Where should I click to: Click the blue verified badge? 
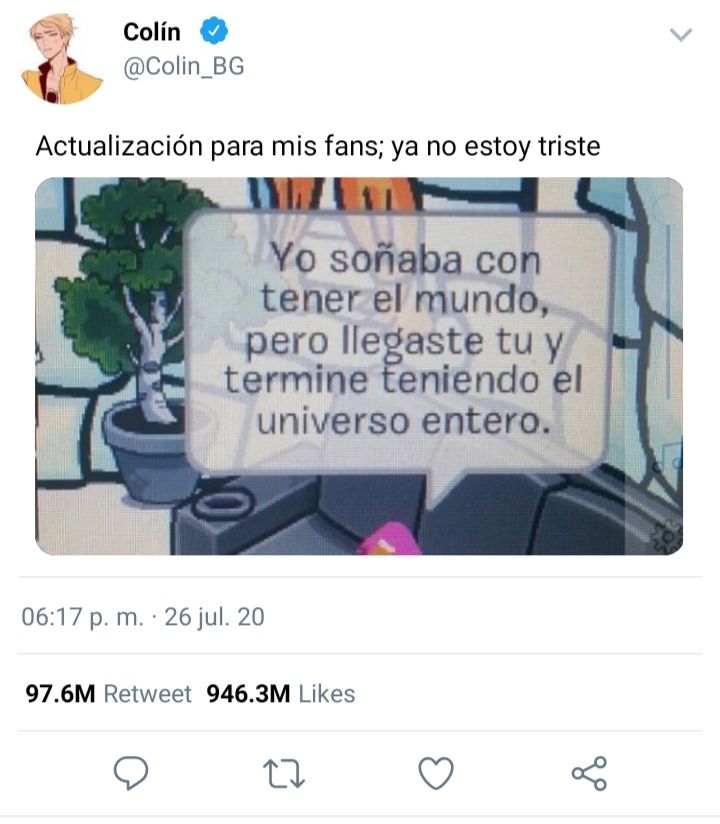(214, 31)
